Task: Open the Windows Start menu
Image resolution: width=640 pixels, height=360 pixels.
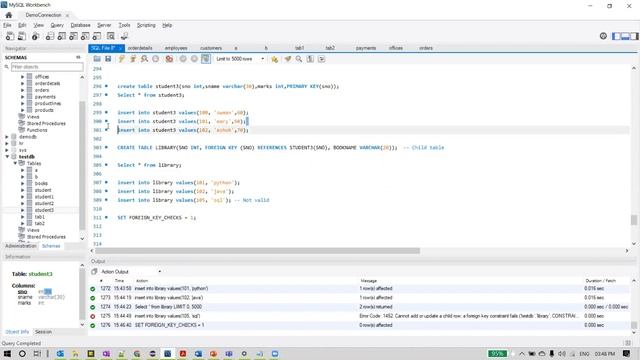Action: (7, 354)
